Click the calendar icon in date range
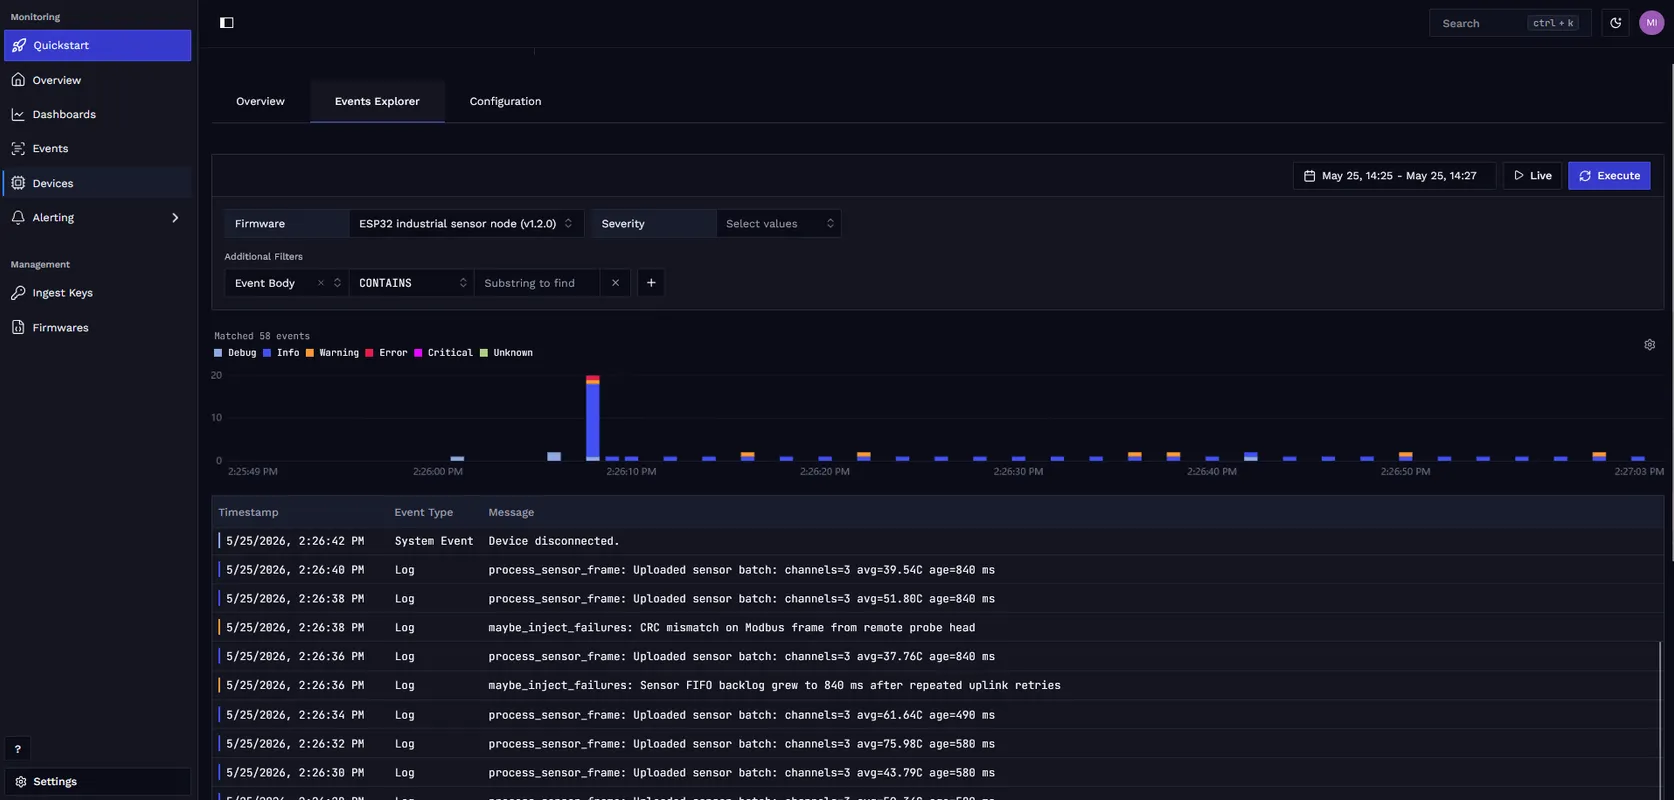Viewport: 1674px width, 800px height. (x=1309, y=176)
